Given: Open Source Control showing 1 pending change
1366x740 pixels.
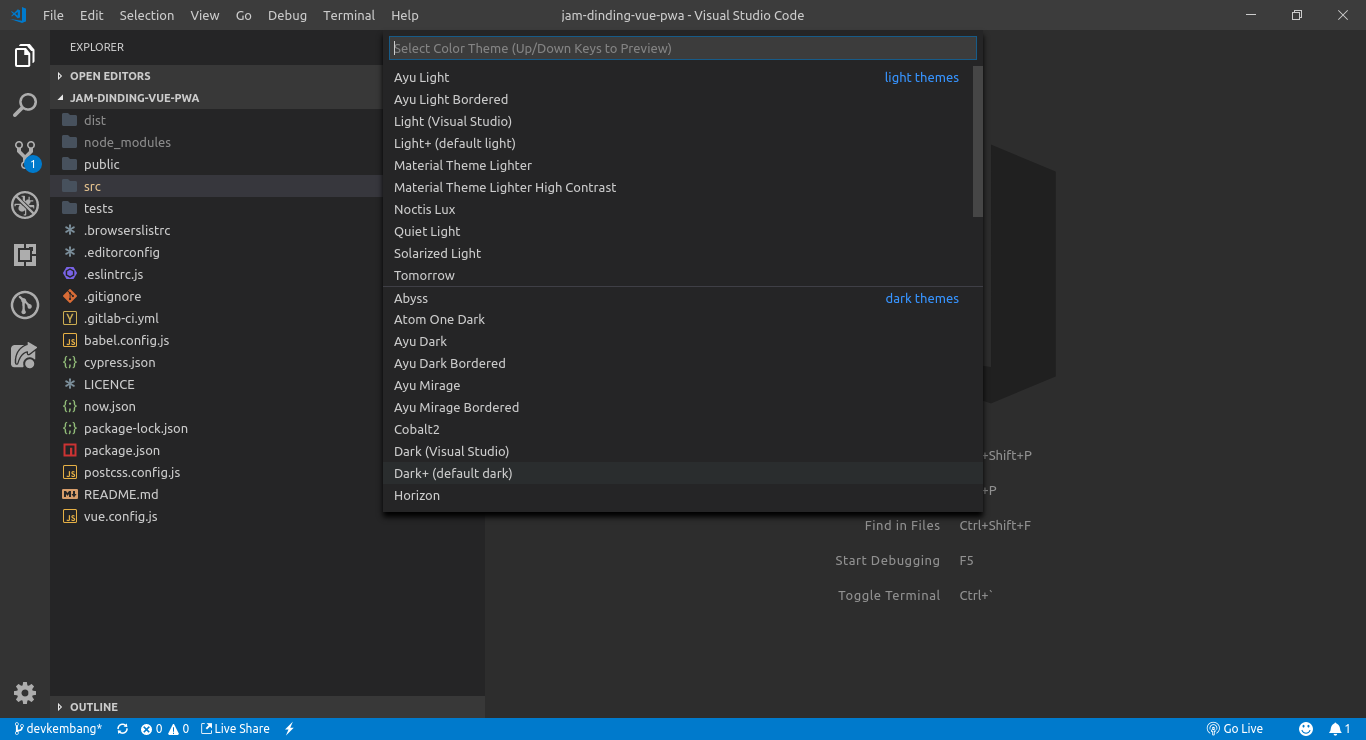Looking at the screenshot, I should point(24,155).
